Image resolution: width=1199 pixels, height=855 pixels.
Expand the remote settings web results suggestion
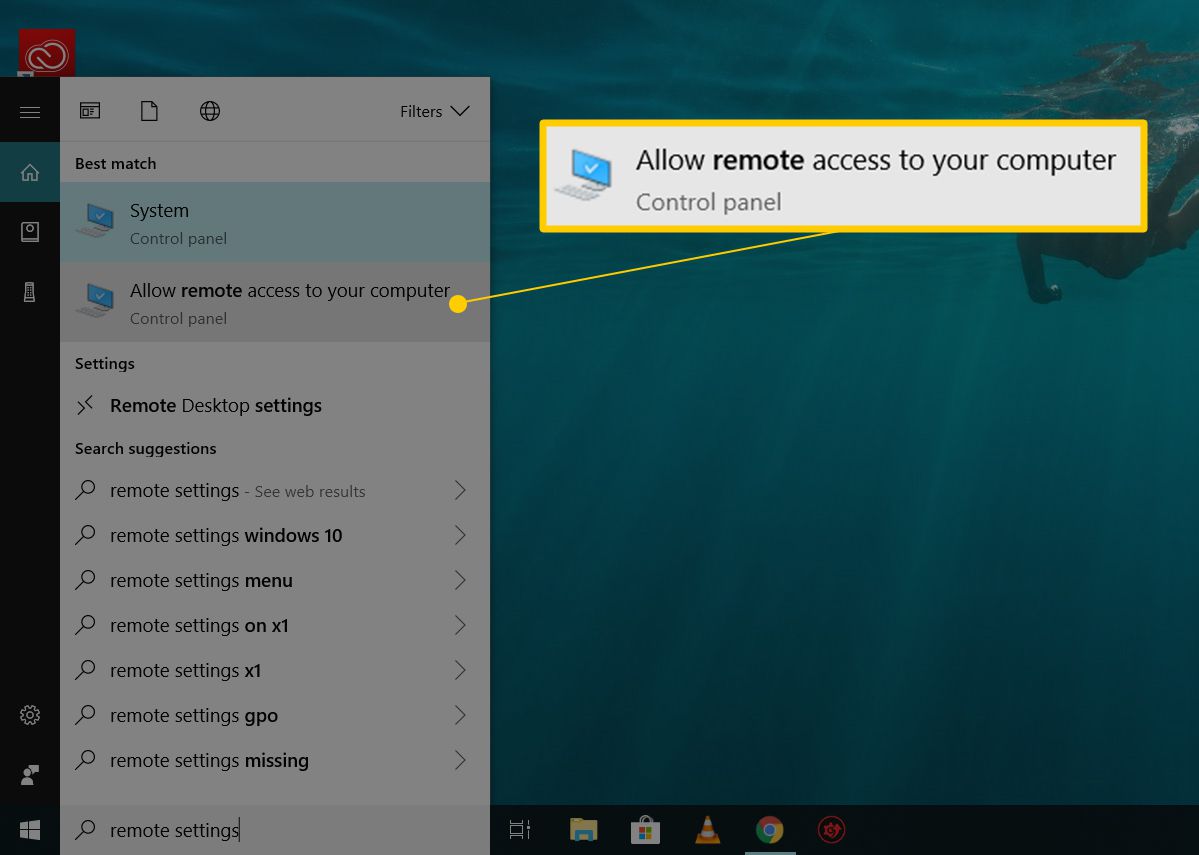460,490
